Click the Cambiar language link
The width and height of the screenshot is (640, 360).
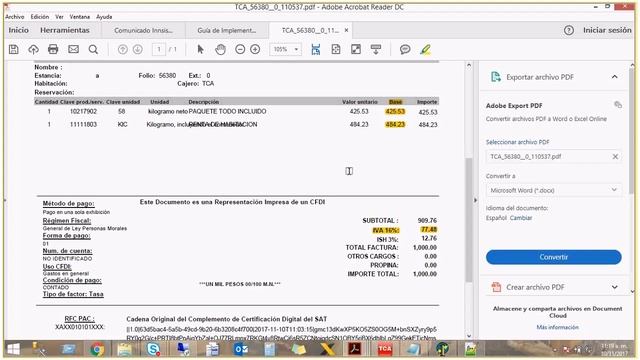point(521,218)
